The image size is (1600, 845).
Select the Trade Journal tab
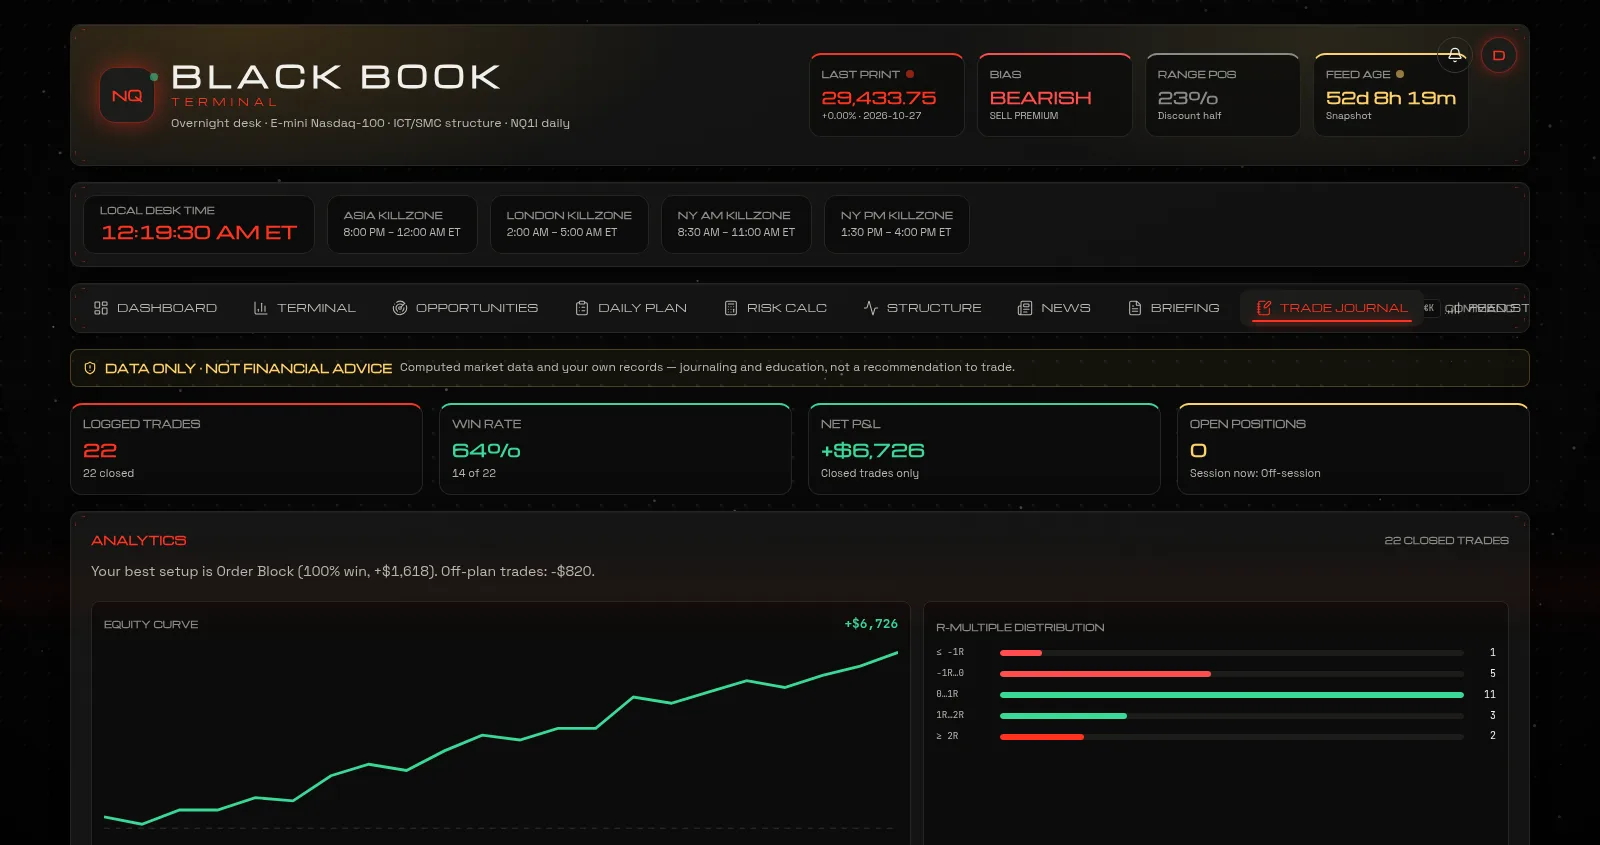point(1332,308)
